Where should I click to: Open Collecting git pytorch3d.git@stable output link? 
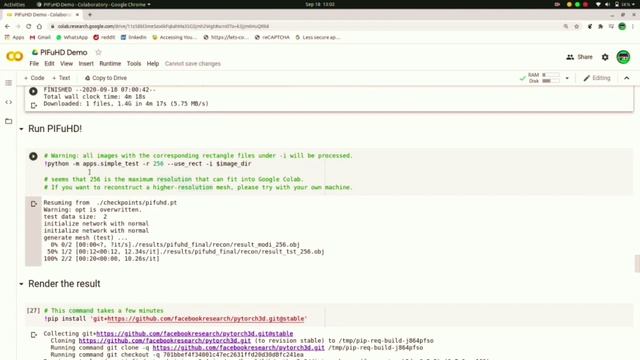pyautogui.click(x=195, y=333)
